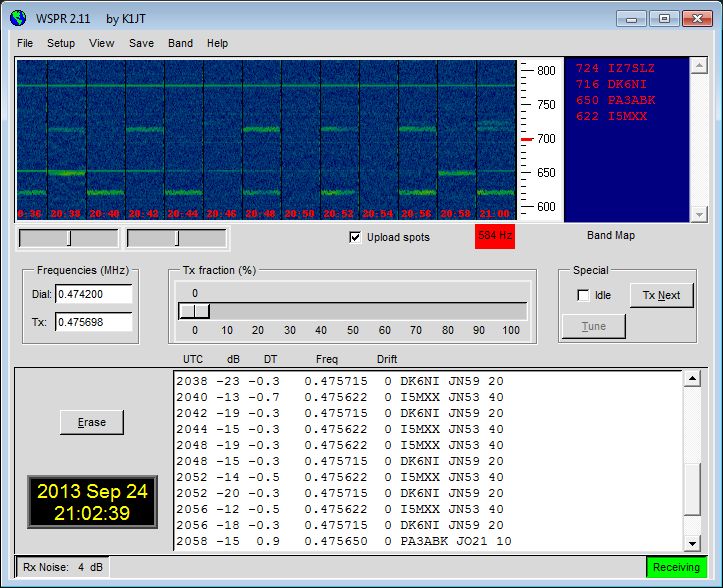Open the Save menu
Image resolution: width=723 pixels, height=588 pixels.
141,43
